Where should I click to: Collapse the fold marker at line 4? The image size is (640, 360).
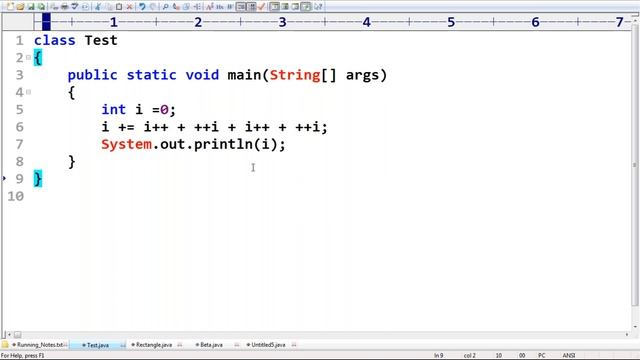(29, 92)
